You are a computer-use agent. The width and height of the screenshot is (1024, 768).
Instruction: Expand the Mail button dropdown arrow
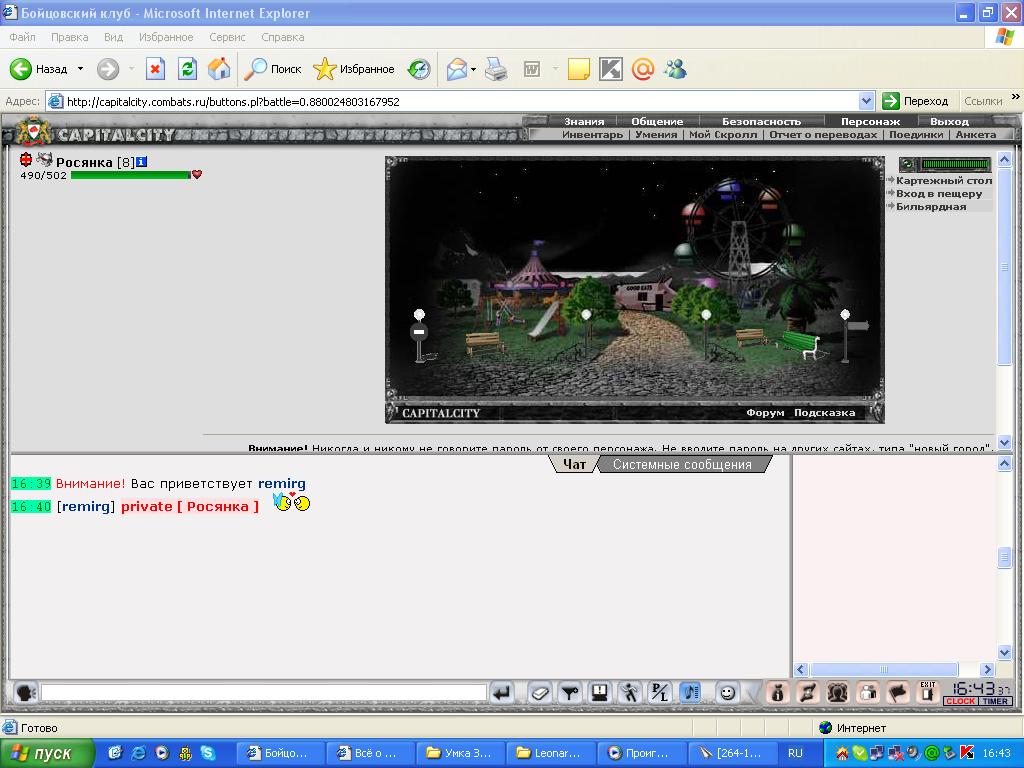pos(473,69)
